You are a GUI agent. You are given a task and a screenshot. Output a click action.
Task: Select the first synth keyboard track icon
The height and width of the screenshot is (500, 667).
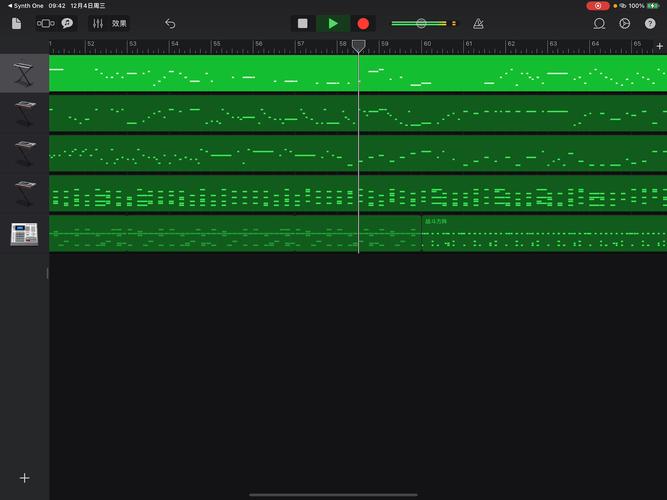point(24,73)
